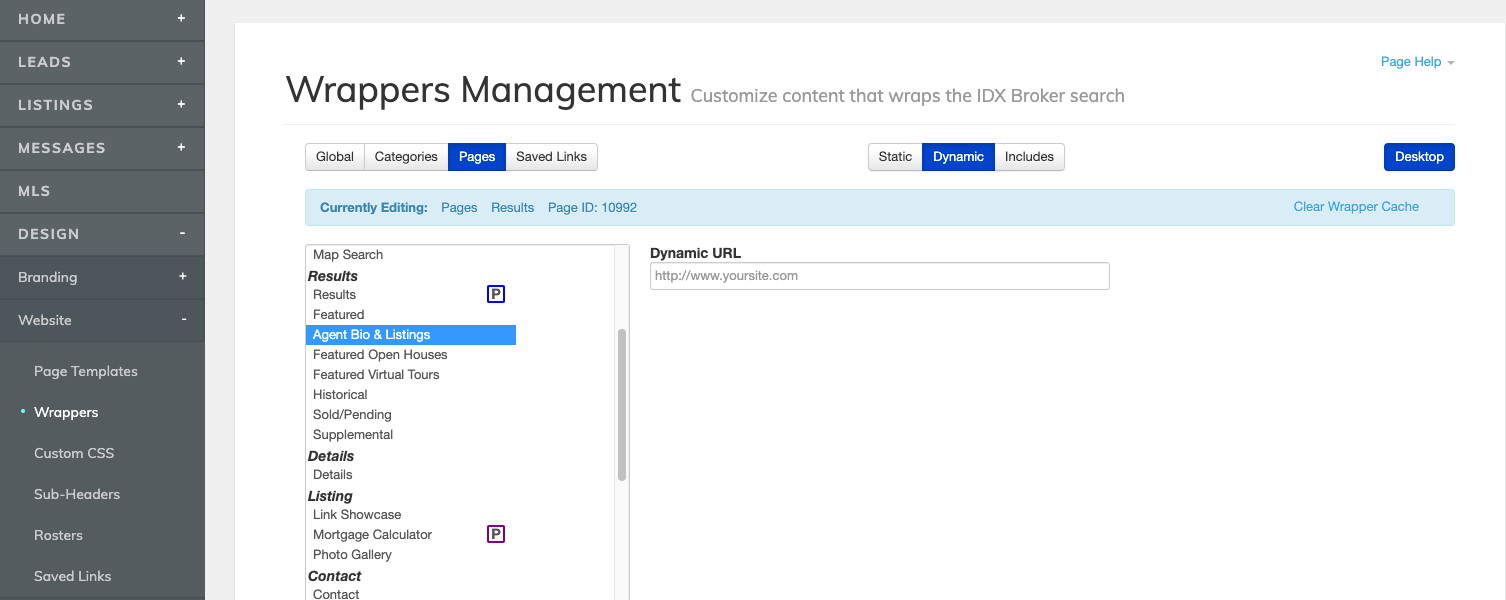
Task: Click Clear Wrapper Cache link
Action: coord(1355,207)
